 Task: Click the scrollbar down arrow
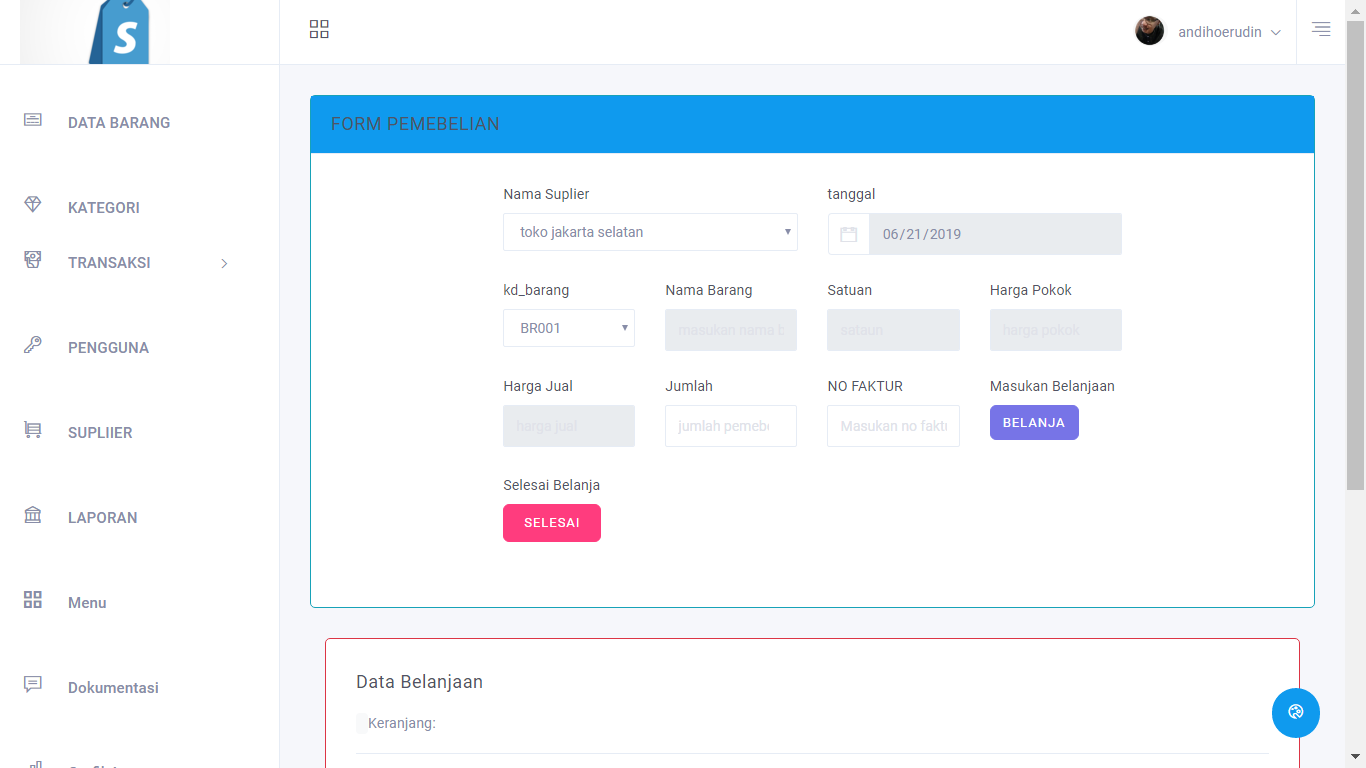pyautogui.click(x=1356, y=758)
